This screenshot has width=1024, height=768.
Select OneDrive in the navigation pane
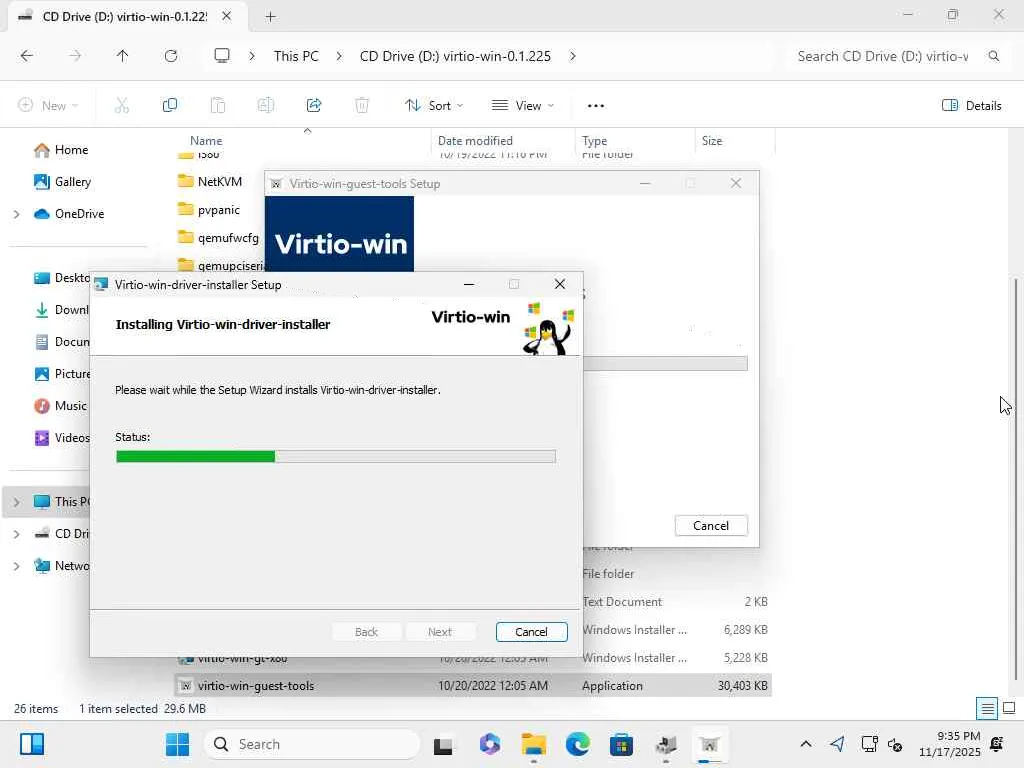69,214
